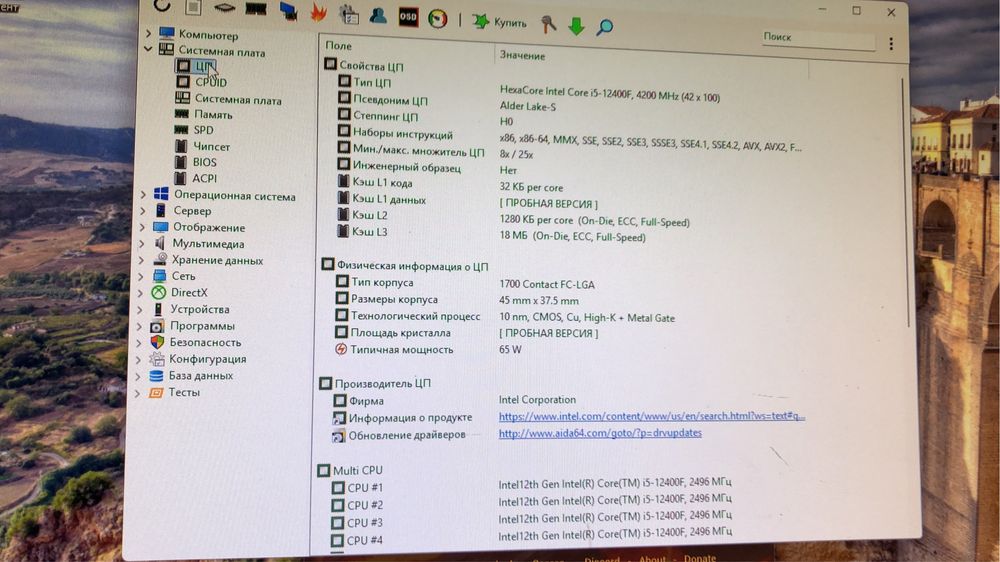Open the intel.com product information link
1000x562 pixels.
[x=652, y=416]
